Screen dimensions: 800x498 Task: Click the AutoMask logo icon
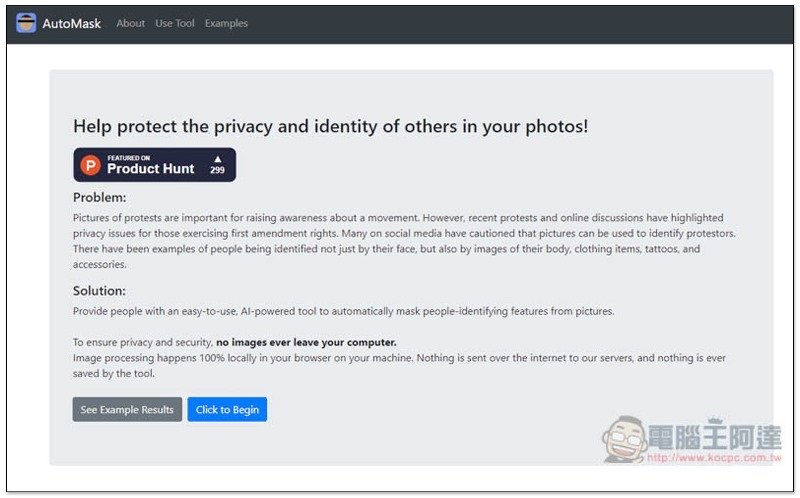27,23
